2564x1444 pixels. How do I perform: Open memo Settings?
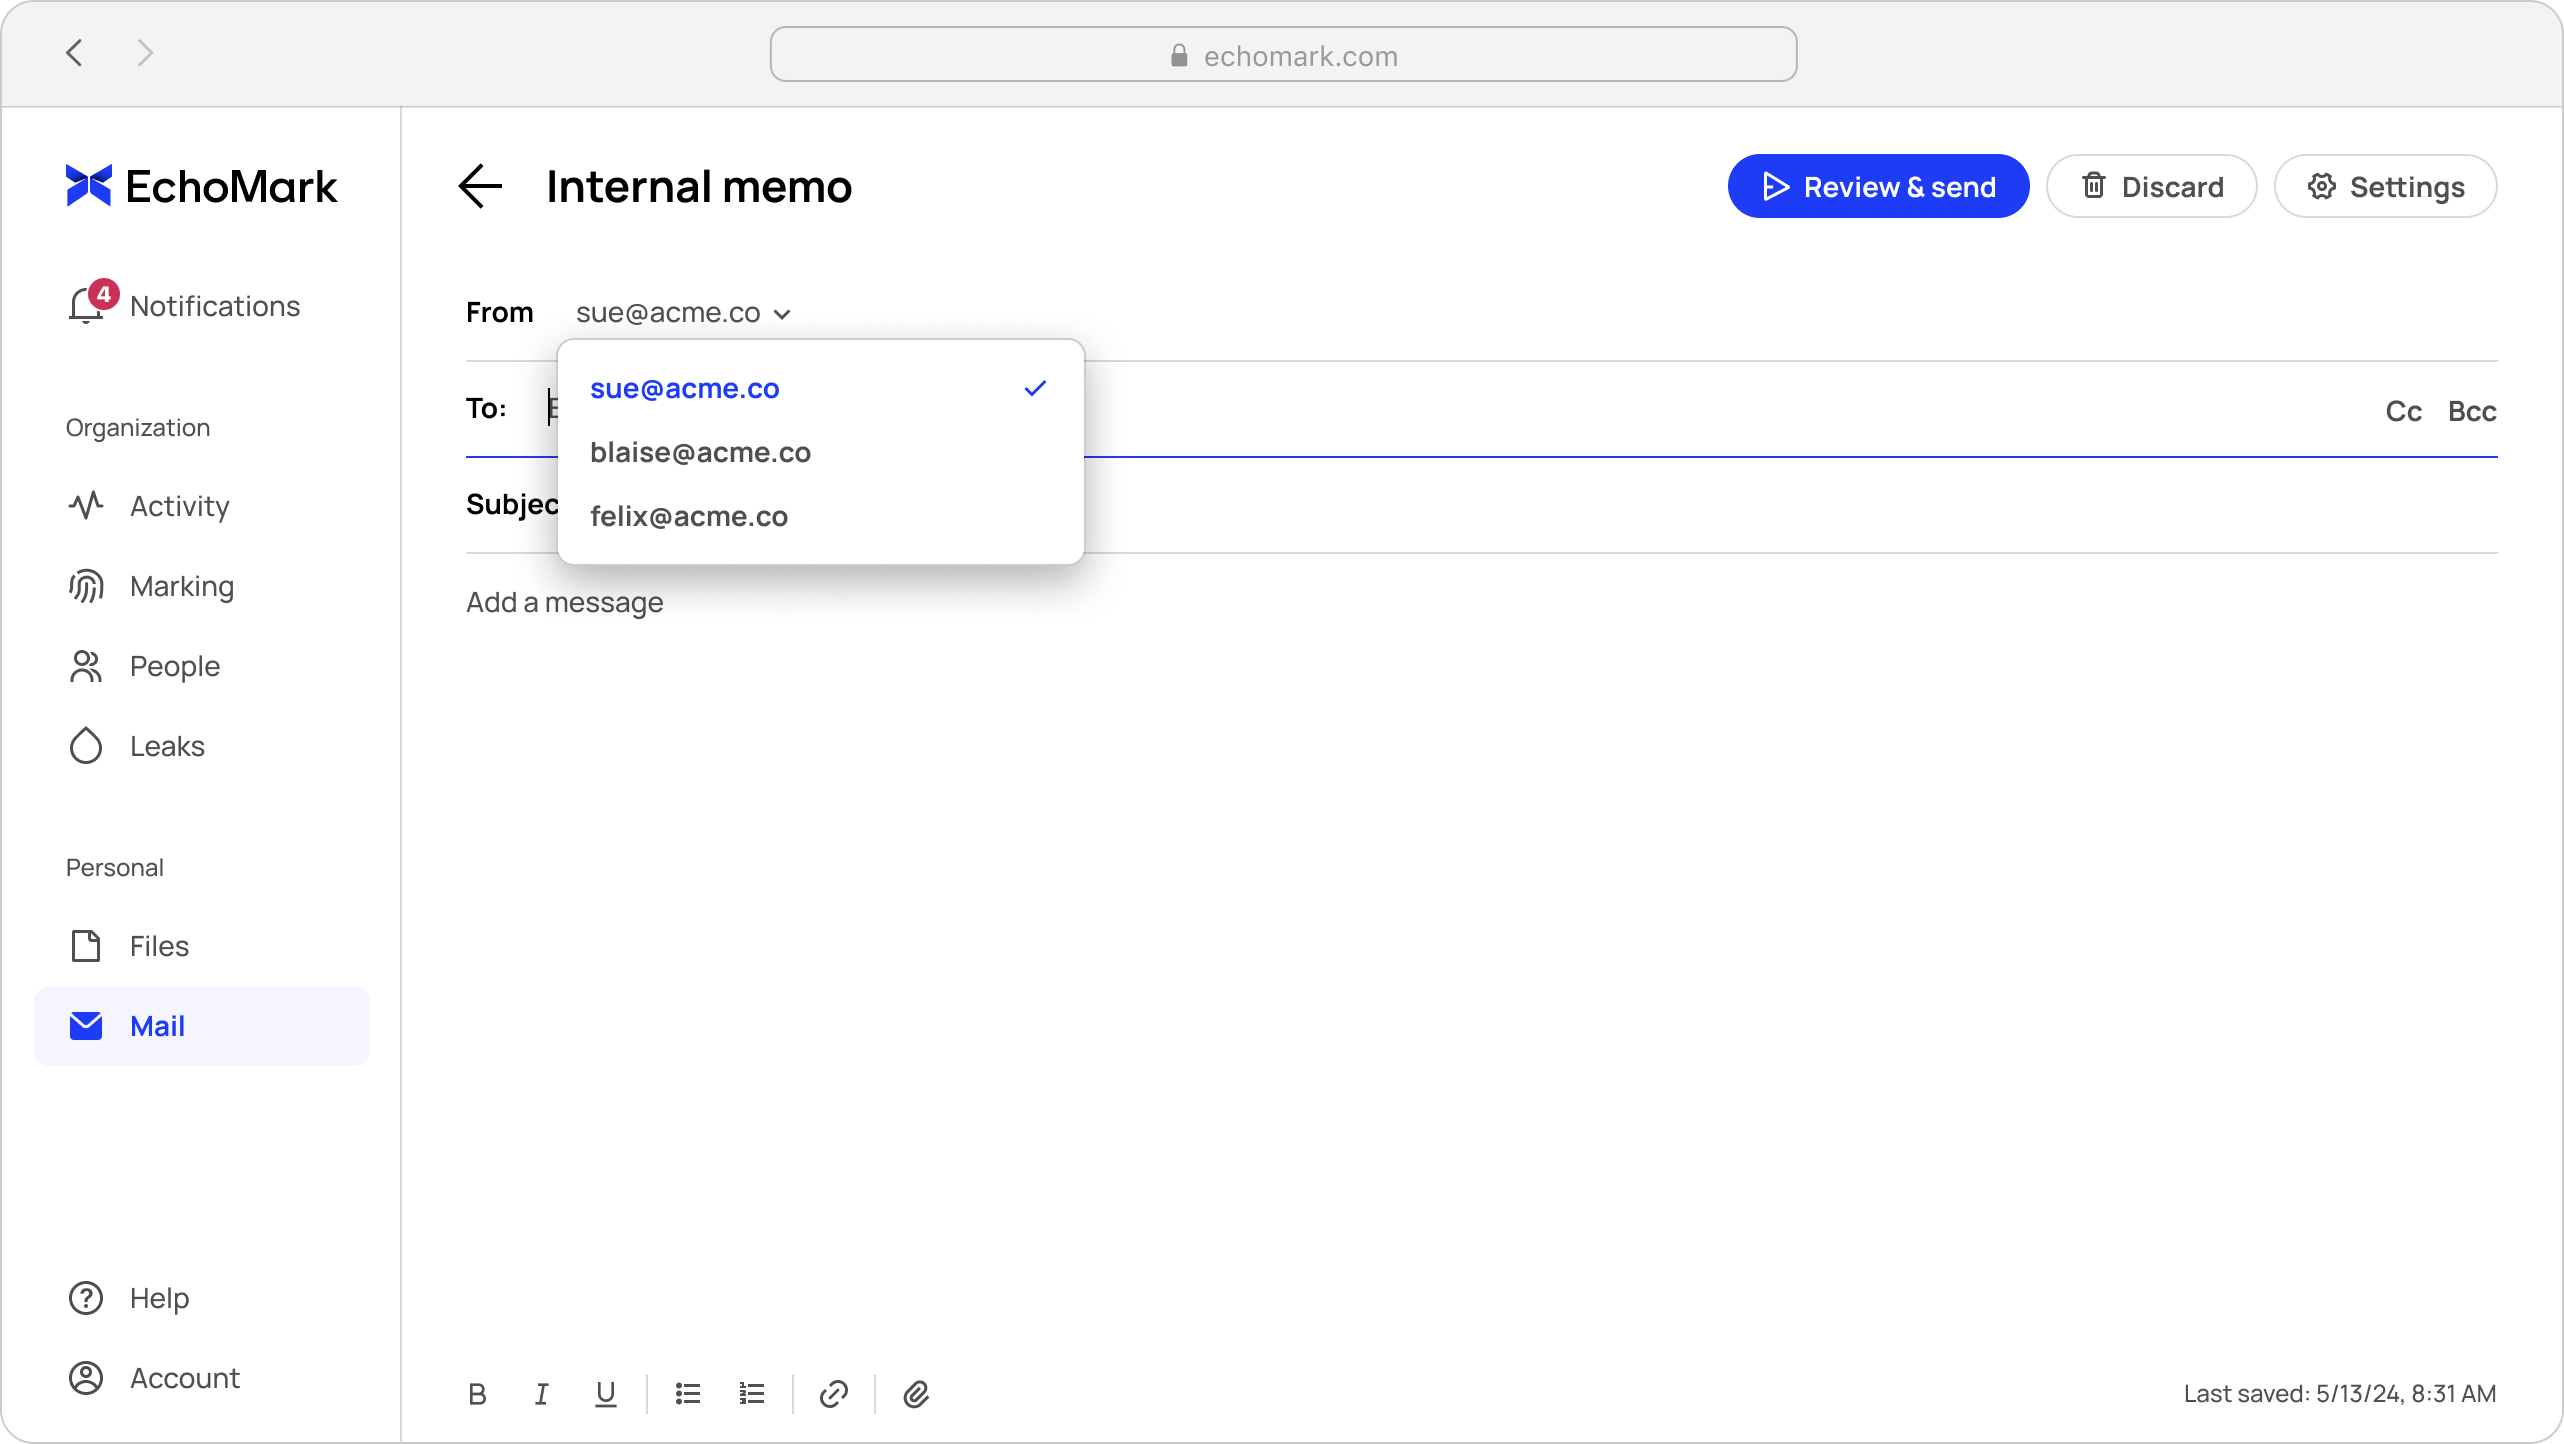pyautogui.click(x=2385, y=187)
